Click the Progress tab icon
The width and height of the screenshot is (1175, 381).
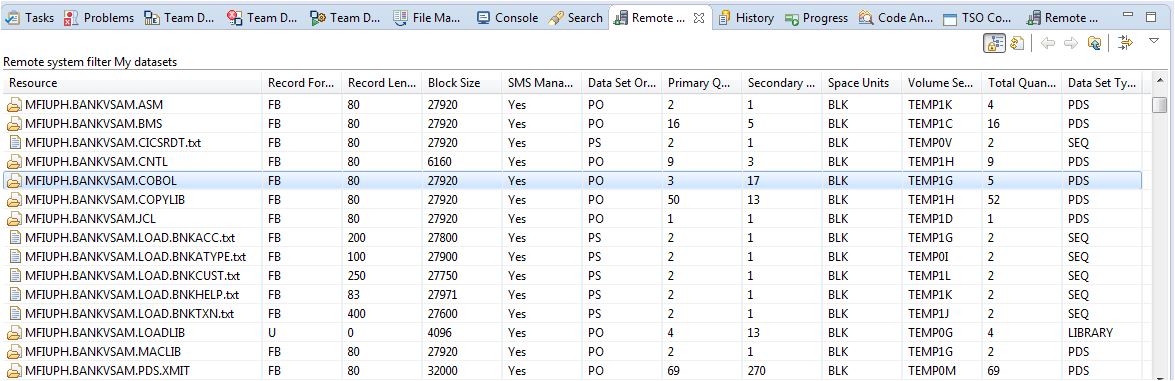pyautogui.click(x=791, y=19)
